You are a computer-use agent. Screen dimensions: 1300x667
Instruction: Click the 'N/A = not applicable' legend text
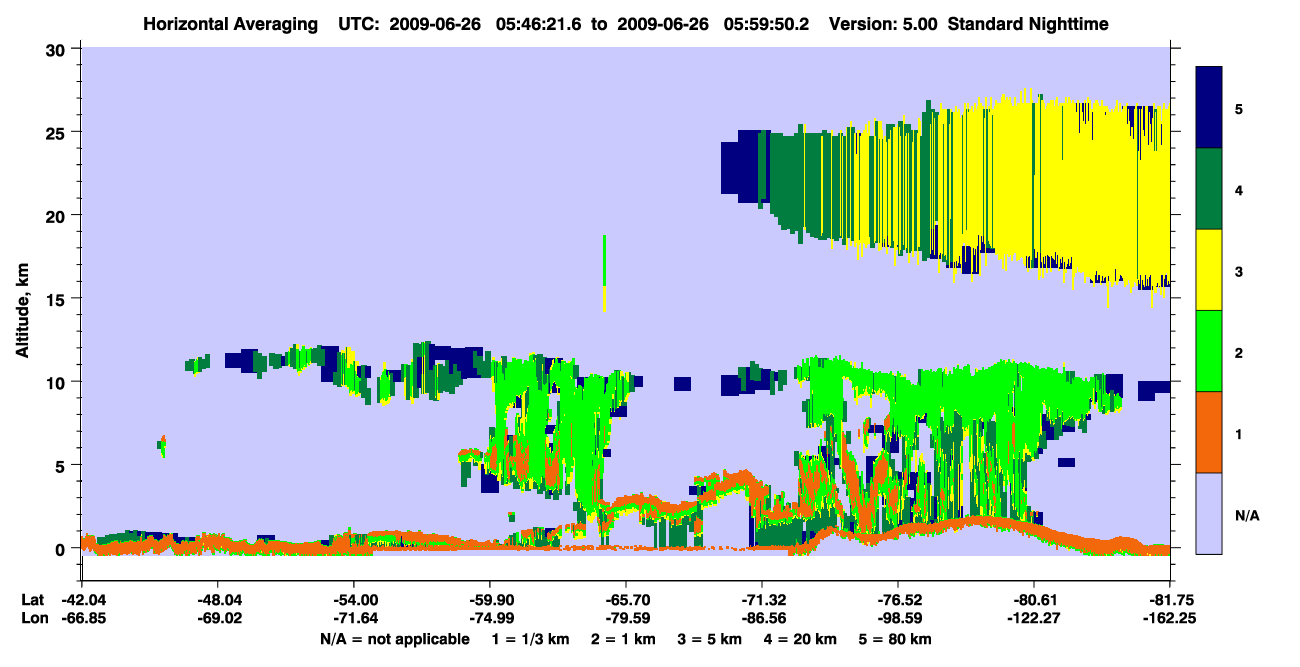point(394,638)
